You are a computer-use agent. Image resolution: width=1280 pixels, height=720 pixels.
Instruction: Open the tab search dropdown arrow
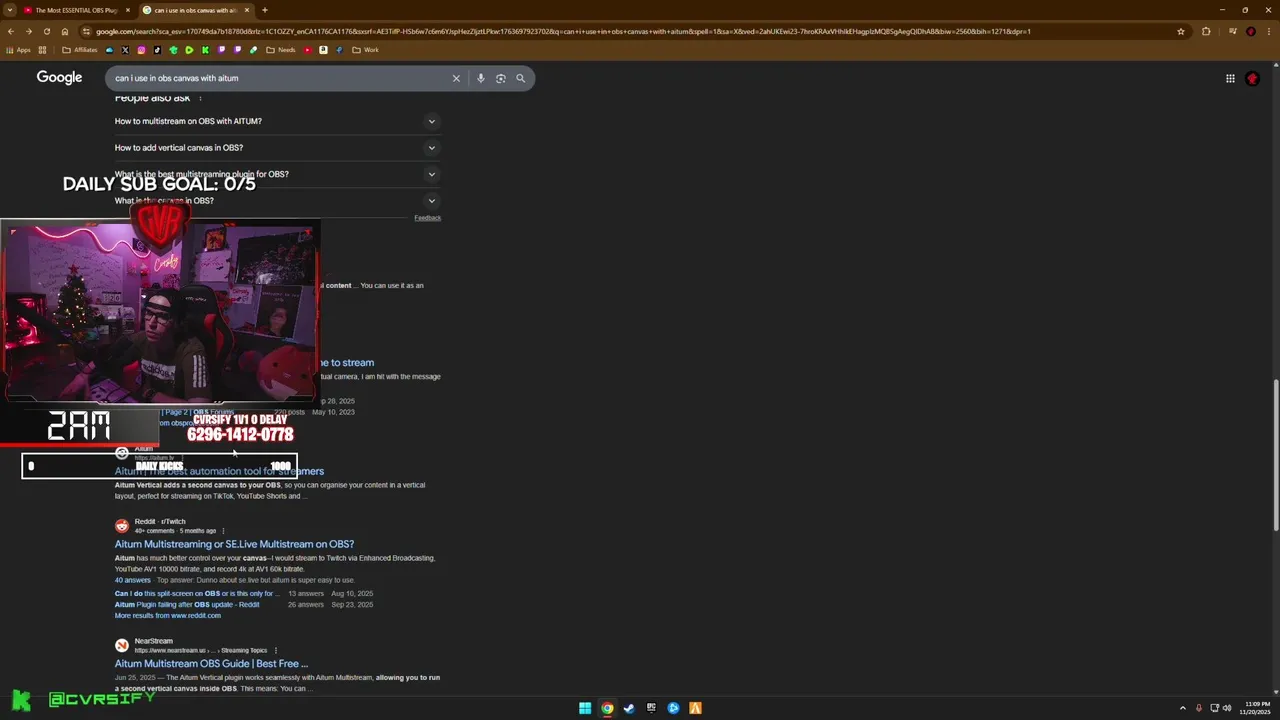(x=10, y=10)
